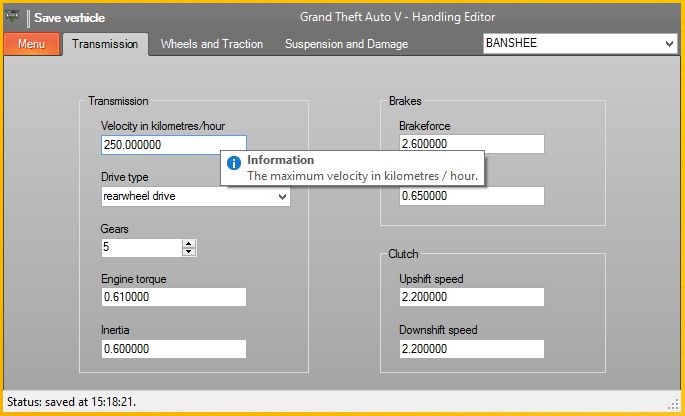Click the Gears number field showing 5
This screenshot has height=416, width=685.
pyautogui.click(x=142, y=248)
